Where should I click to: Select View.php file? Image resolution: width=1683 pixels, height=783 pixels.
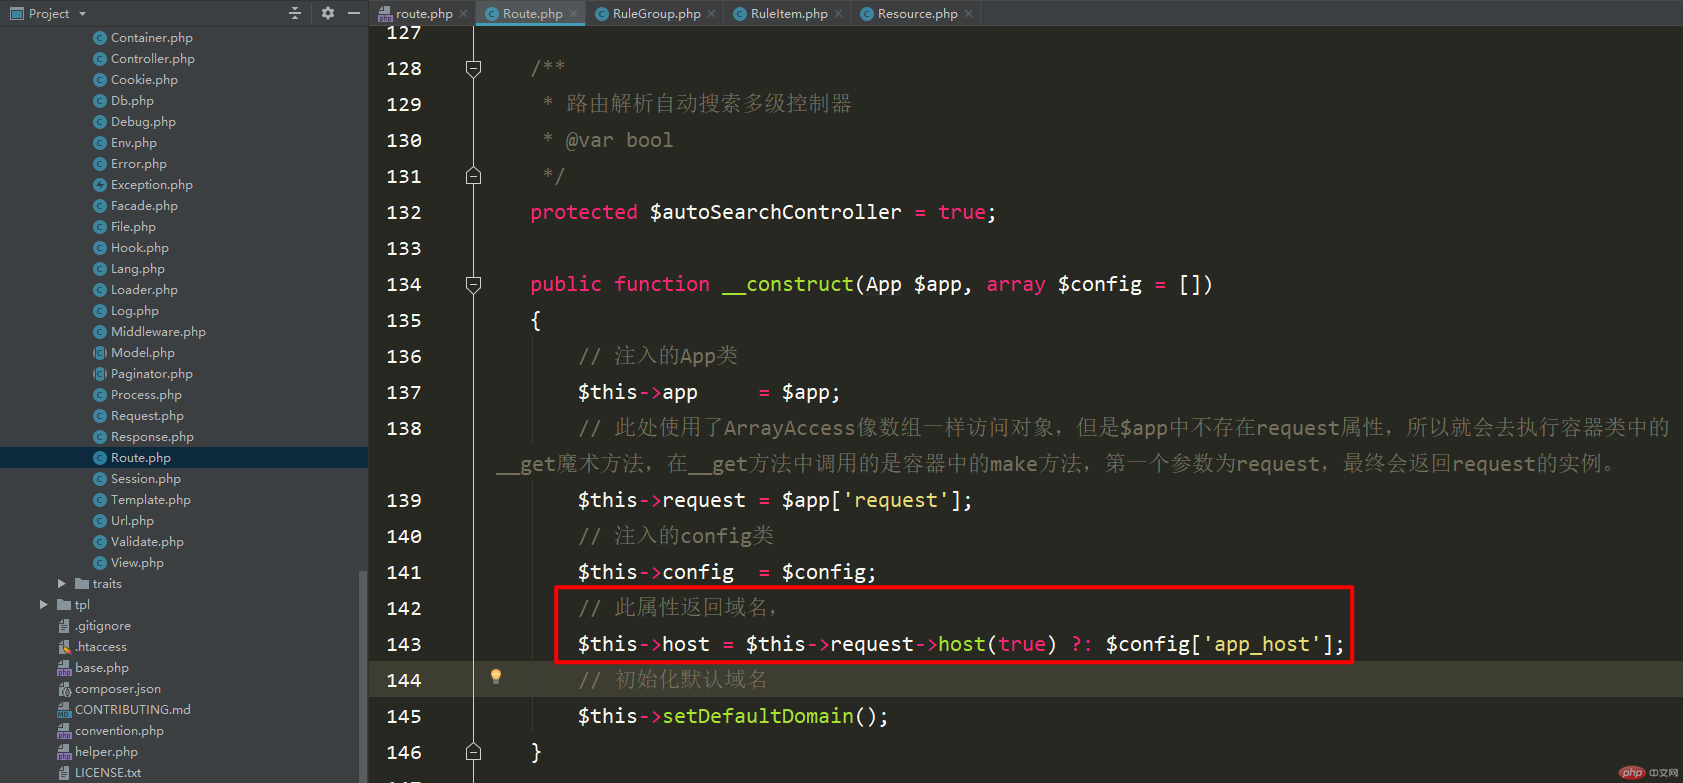point(137,563)
